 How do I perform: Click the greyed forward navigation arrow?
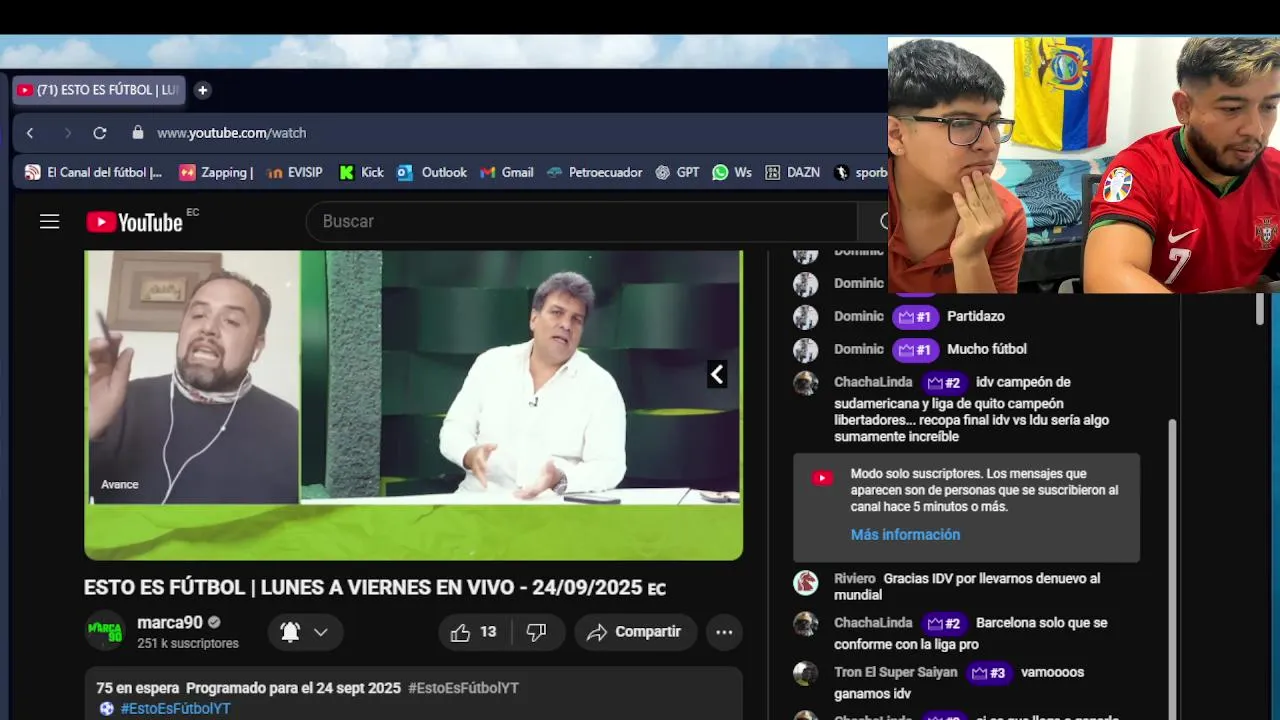[x=67, y=133]
